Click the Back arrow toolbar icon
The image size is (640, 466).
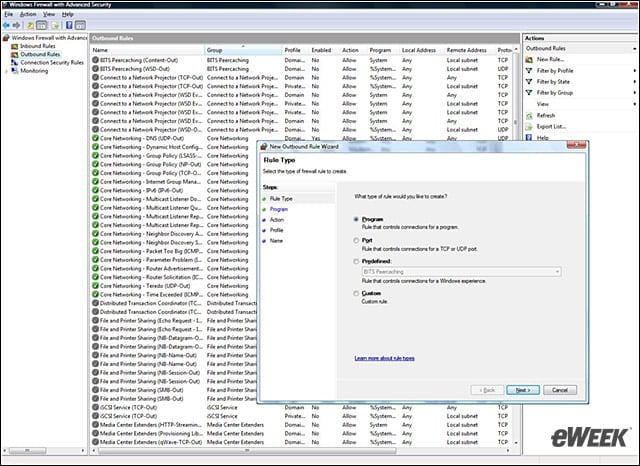(6, 25)
